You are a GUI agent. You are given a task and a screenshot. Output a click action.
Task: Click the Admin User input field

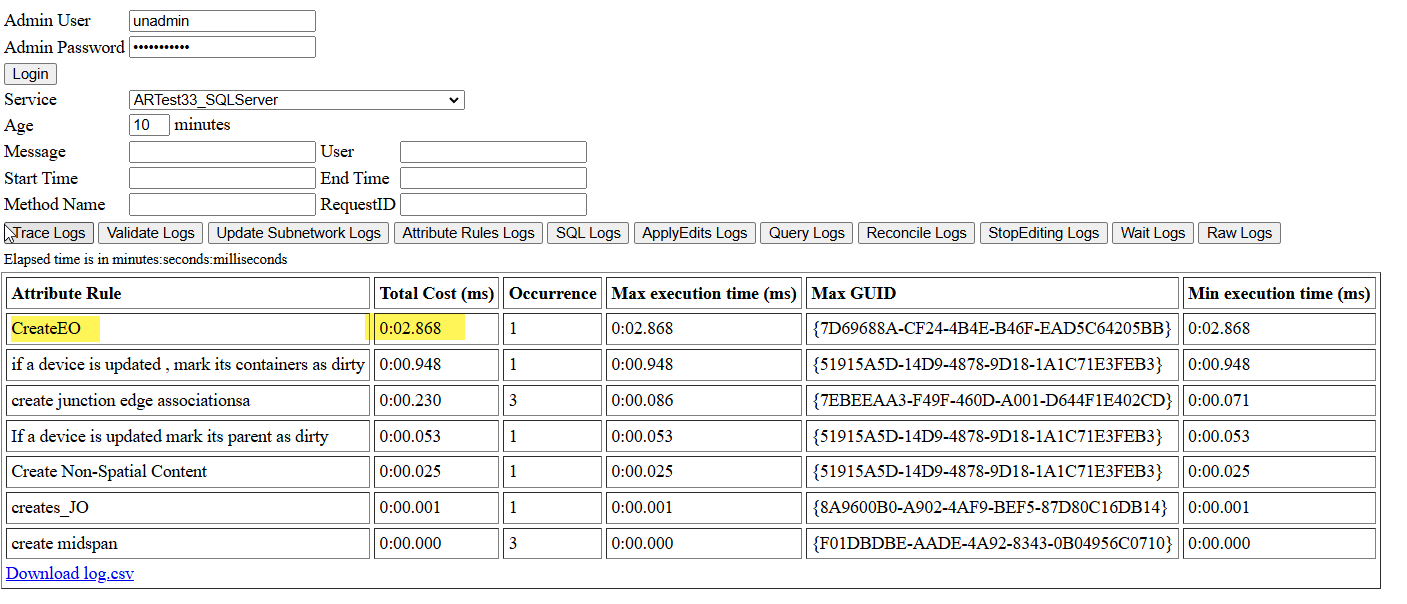pos(220,20)
